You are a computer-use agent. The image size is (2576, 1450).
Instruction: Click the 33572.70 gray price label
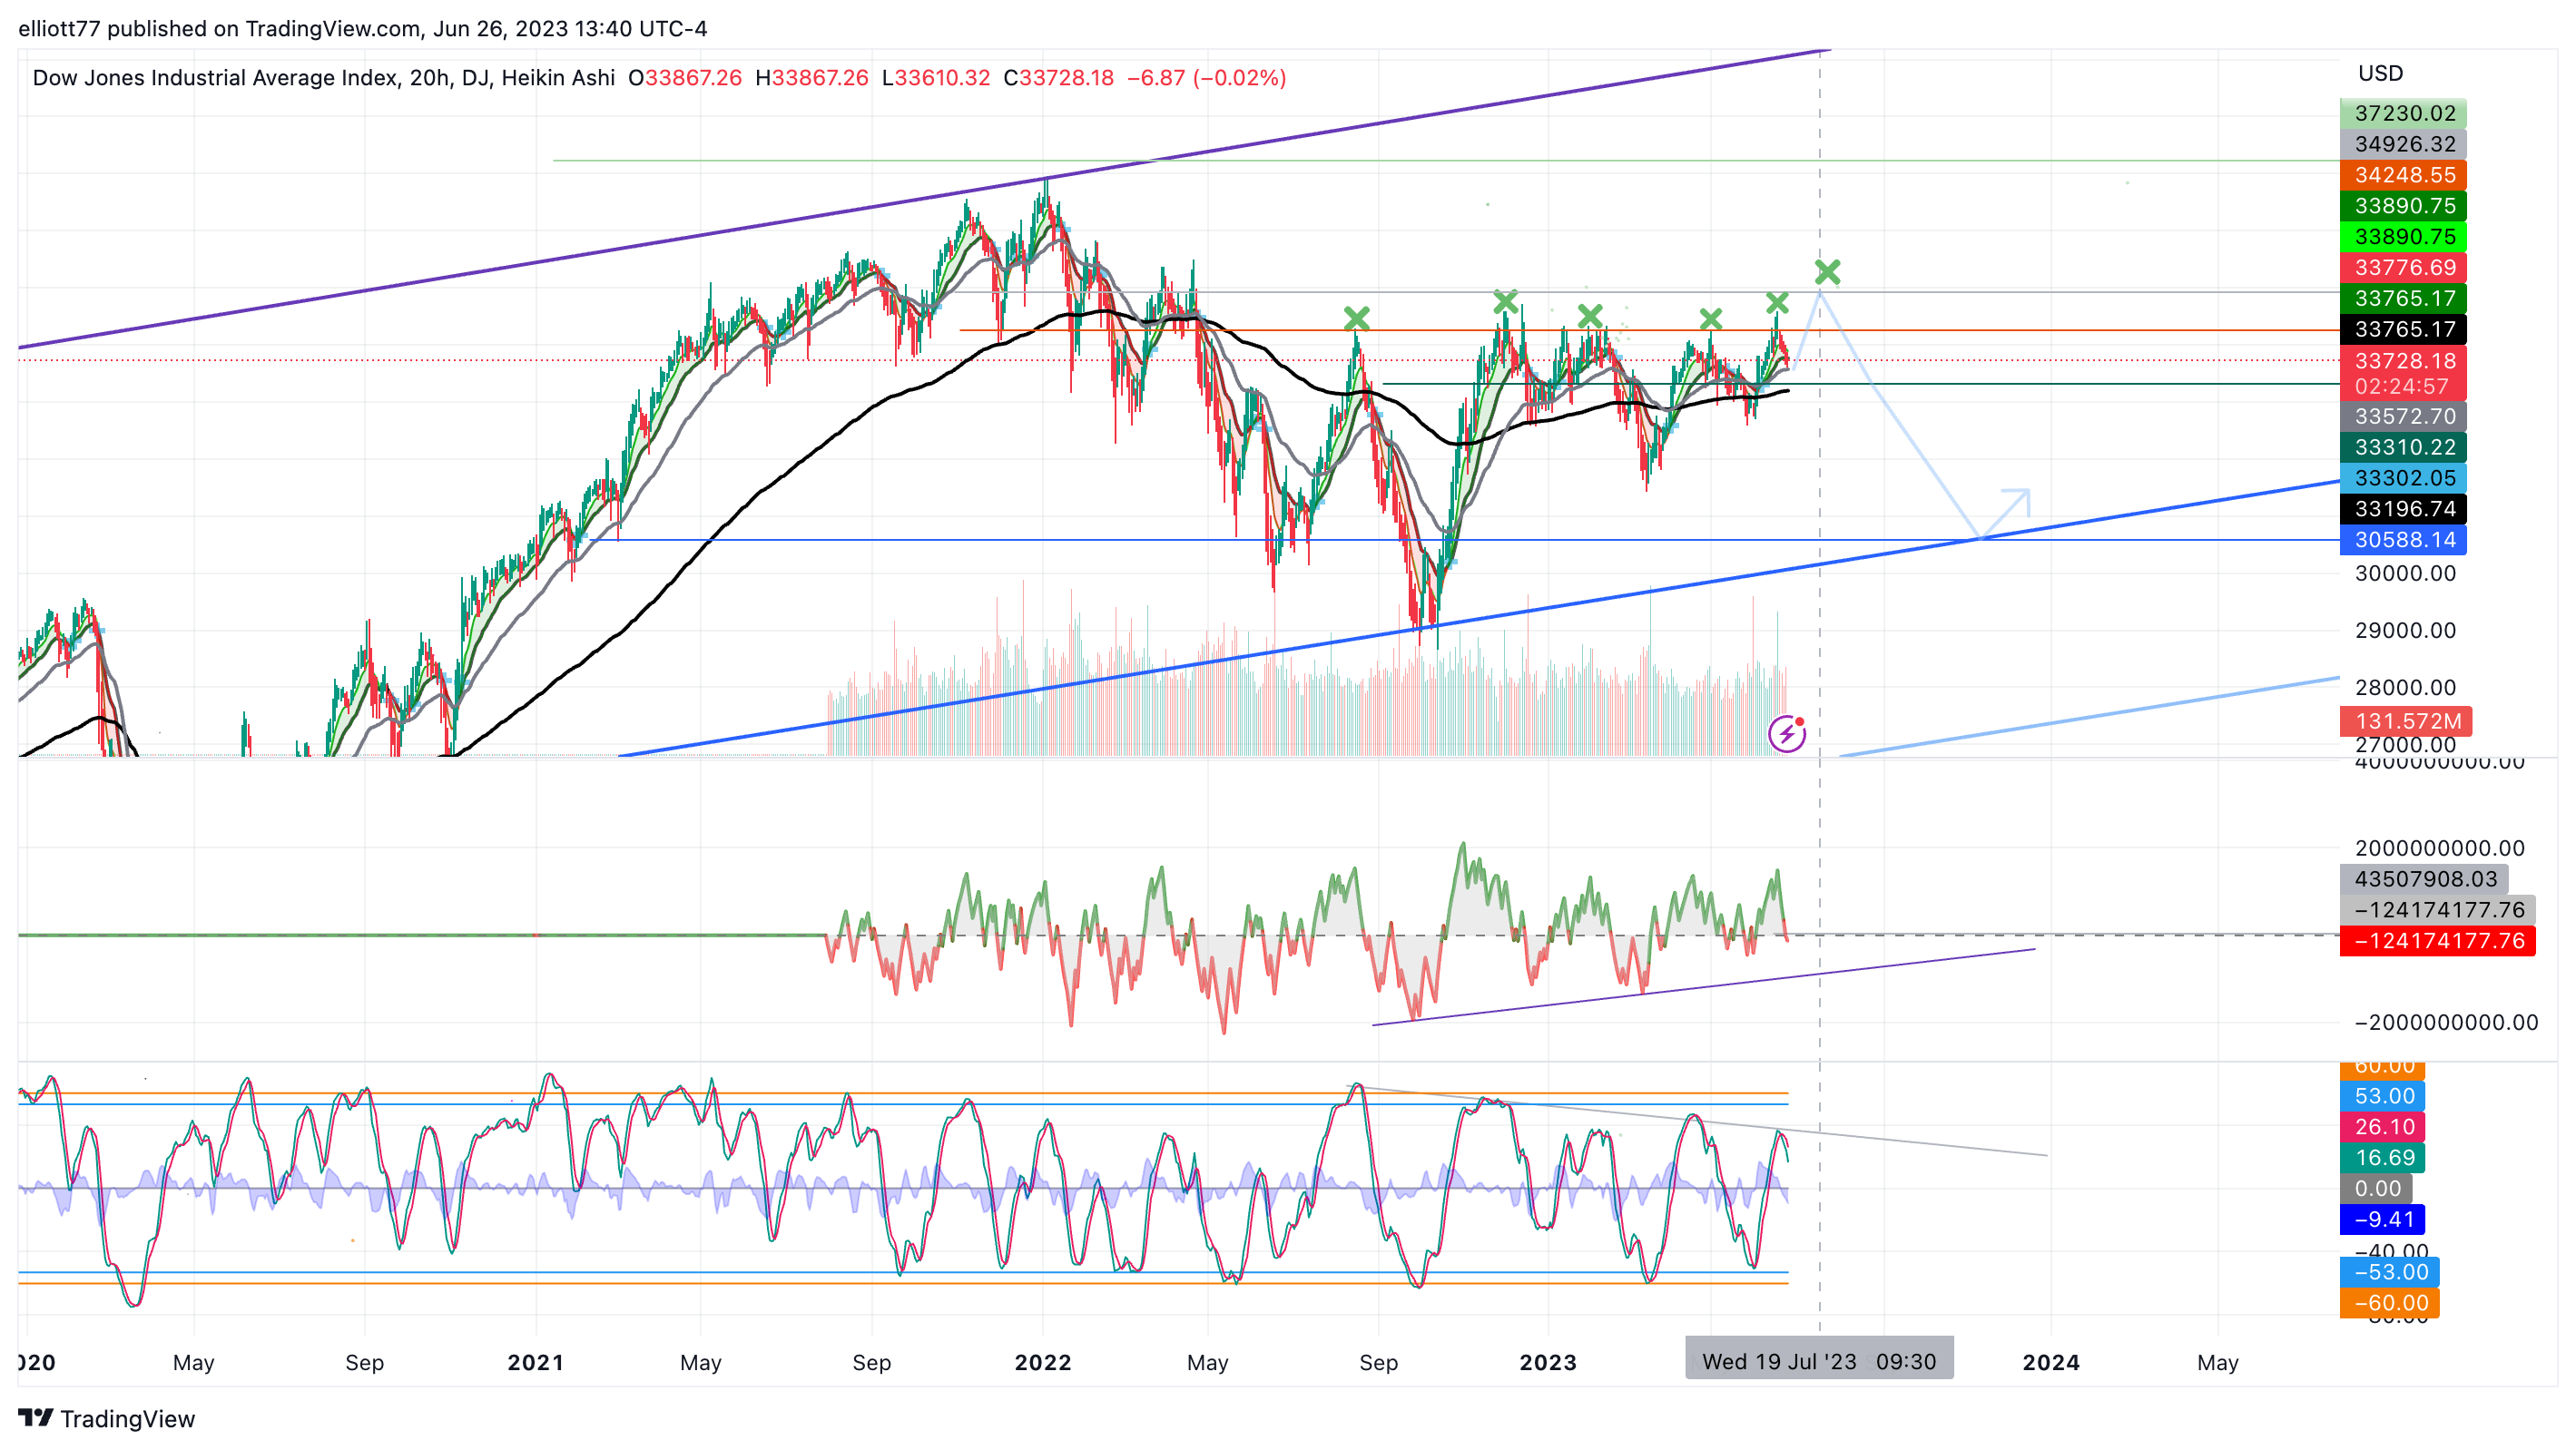[2403, 416]
